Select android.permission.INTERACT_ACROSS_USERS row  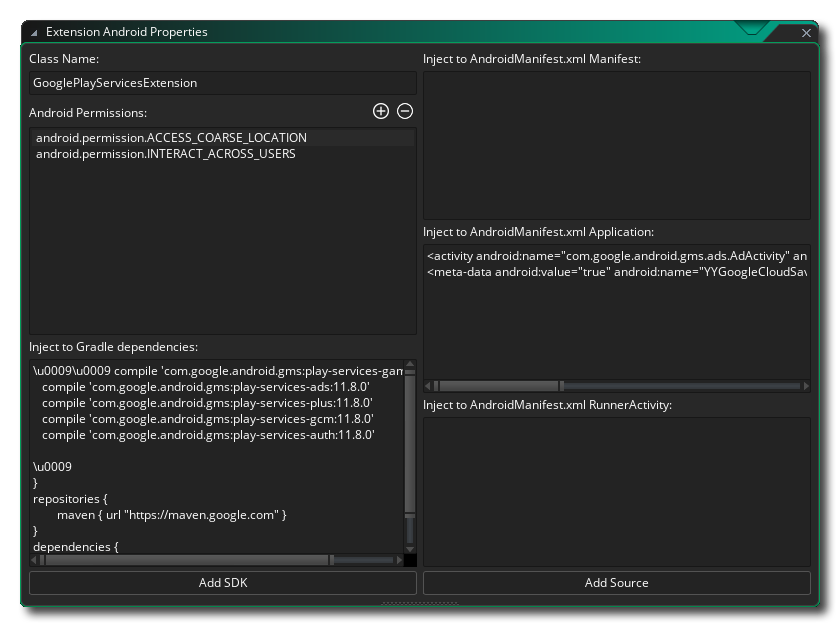click(223, 154)
